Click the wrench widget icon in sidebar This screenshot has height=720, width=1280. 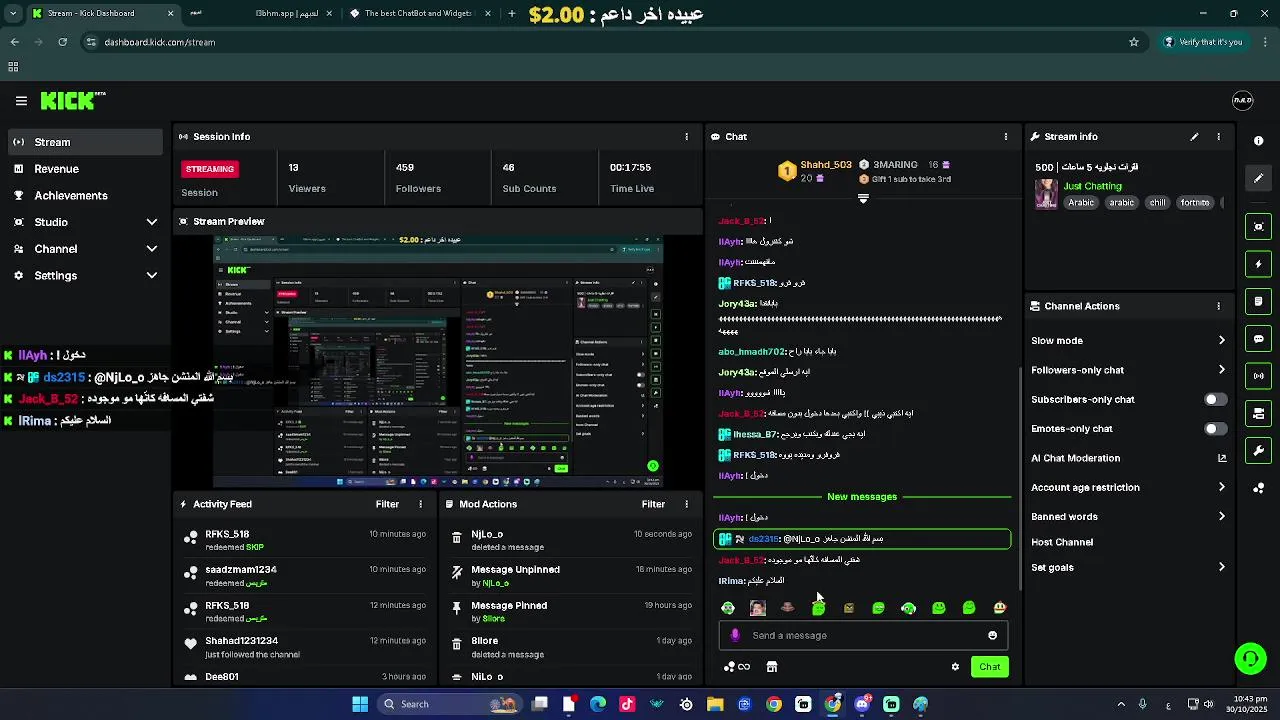(x=1259, y=451)
